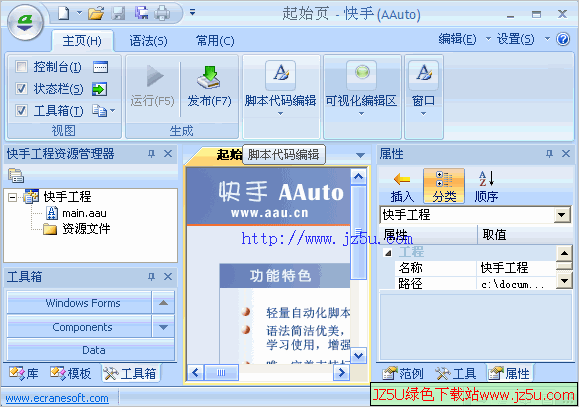
Task: Click the 名称 value cell 快手工程
Action: pos(515,268)
